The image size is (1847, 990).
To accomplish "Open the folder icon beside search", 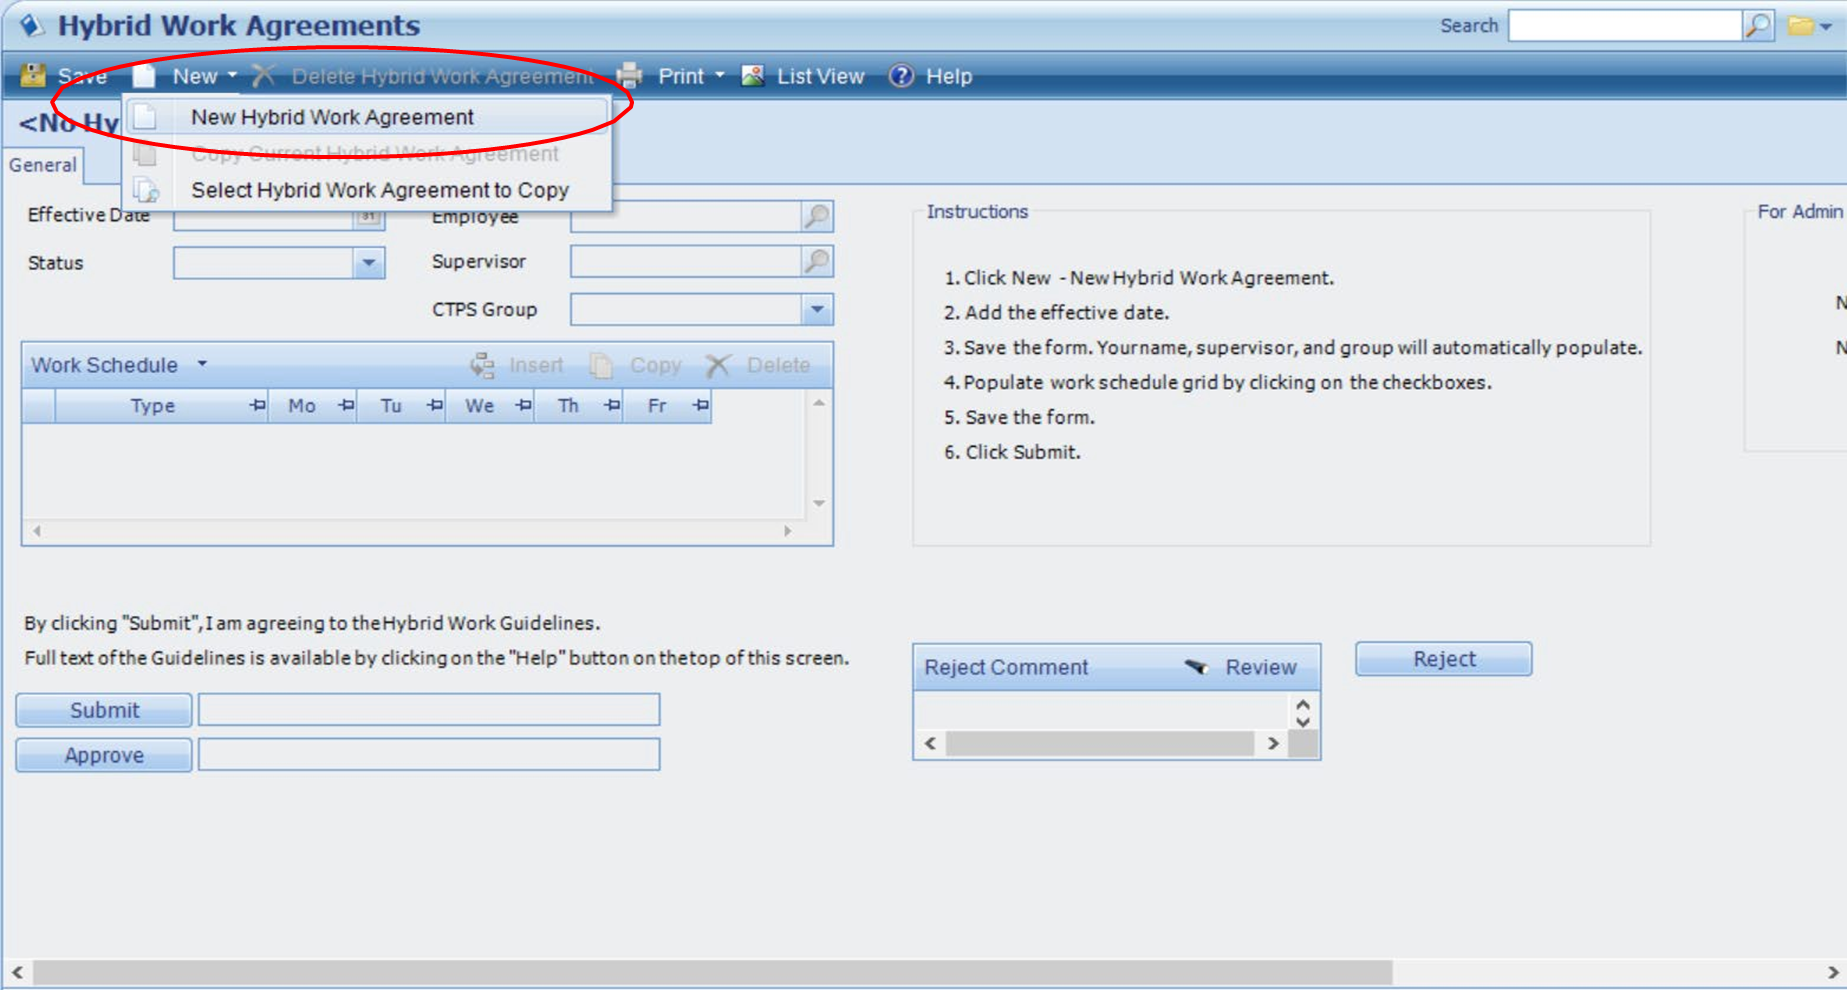I will (1801, 26).
